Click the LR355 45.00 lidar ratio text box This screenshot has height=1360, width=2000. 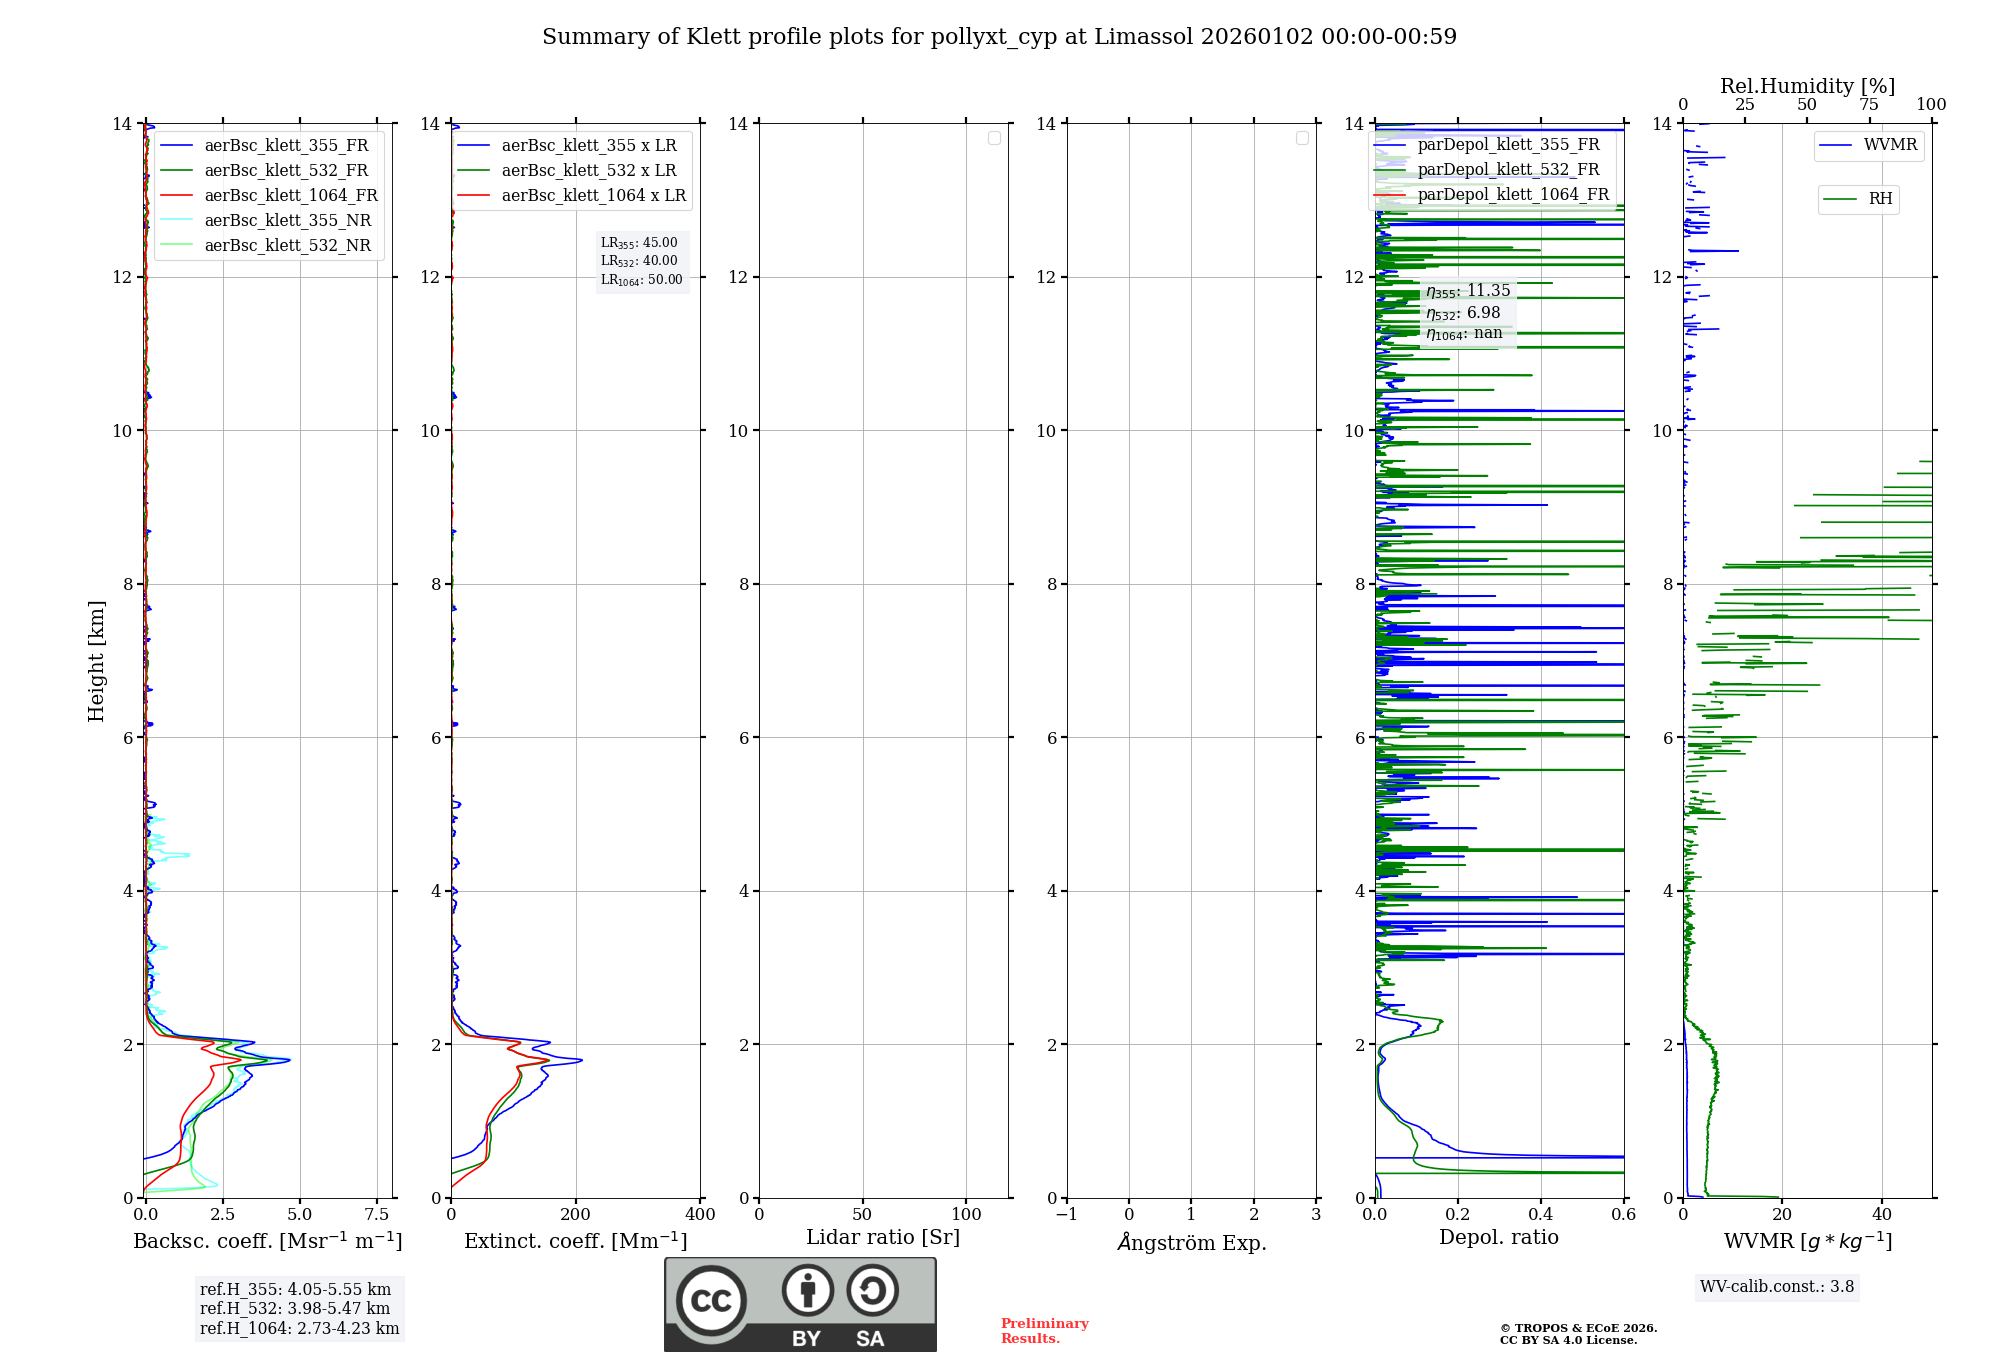[x=640, y=243]
